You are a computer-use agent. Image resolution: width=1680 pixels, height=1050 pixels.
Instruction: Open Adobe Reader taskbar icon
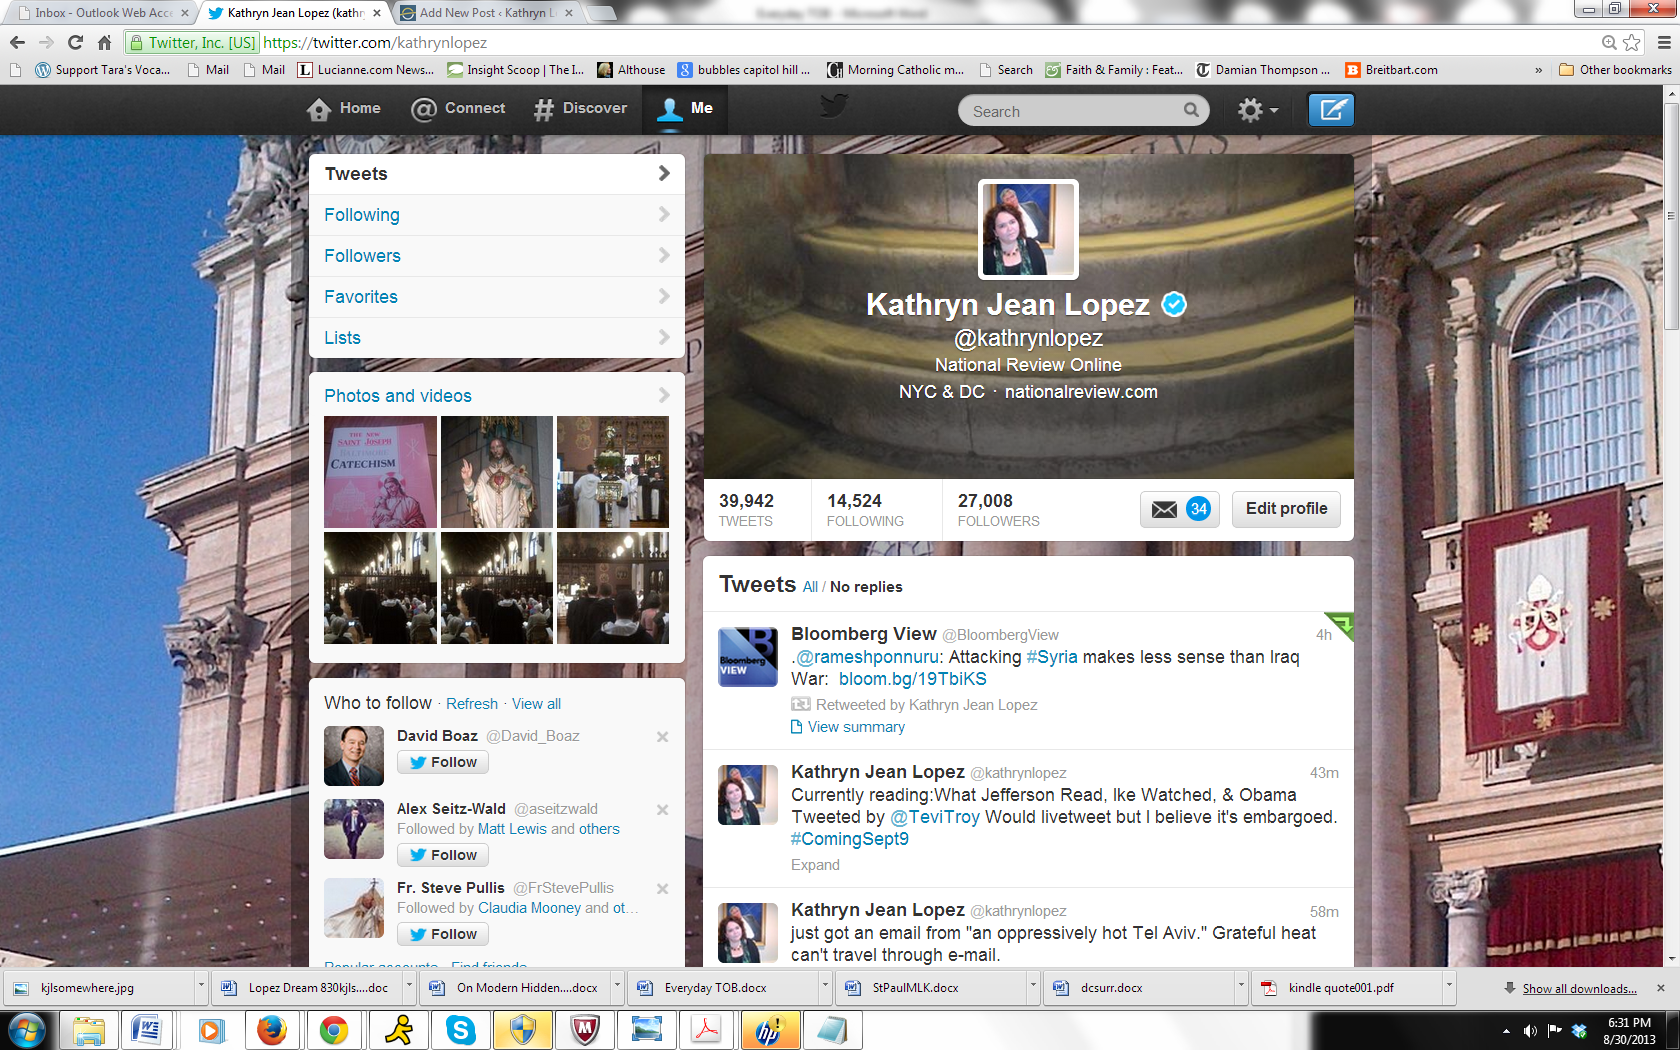(x=706, y=1030)
